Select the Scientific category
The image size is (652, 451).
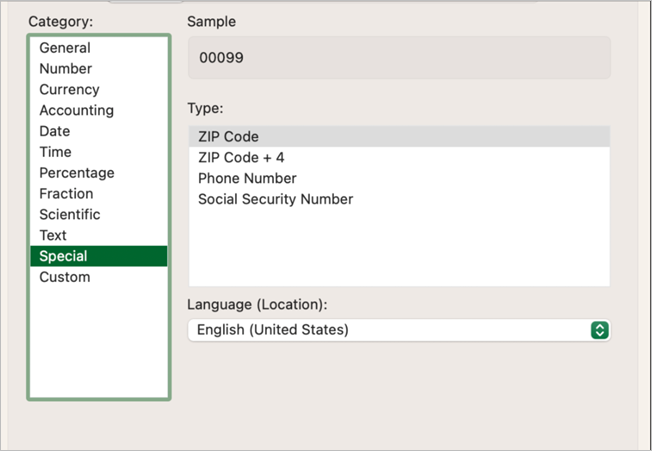[x=70, y=215]
